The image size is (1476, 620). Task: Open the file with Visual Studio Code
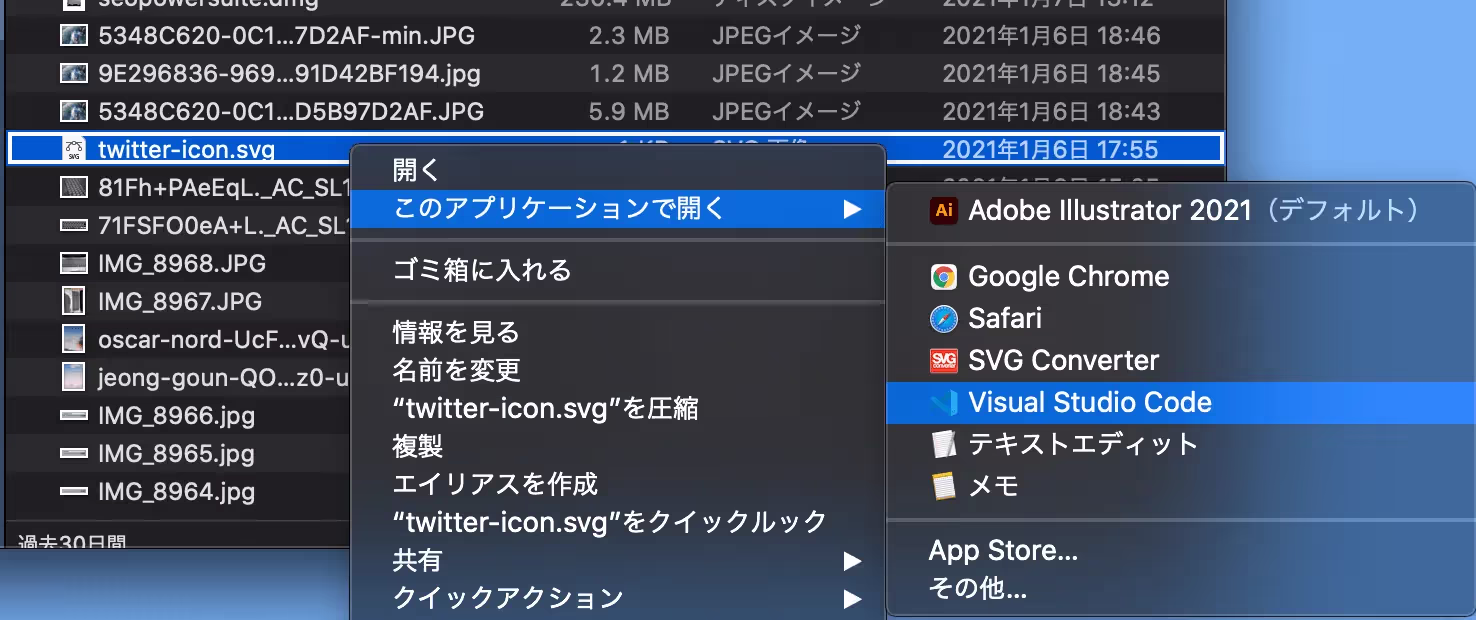point(1180,403)
